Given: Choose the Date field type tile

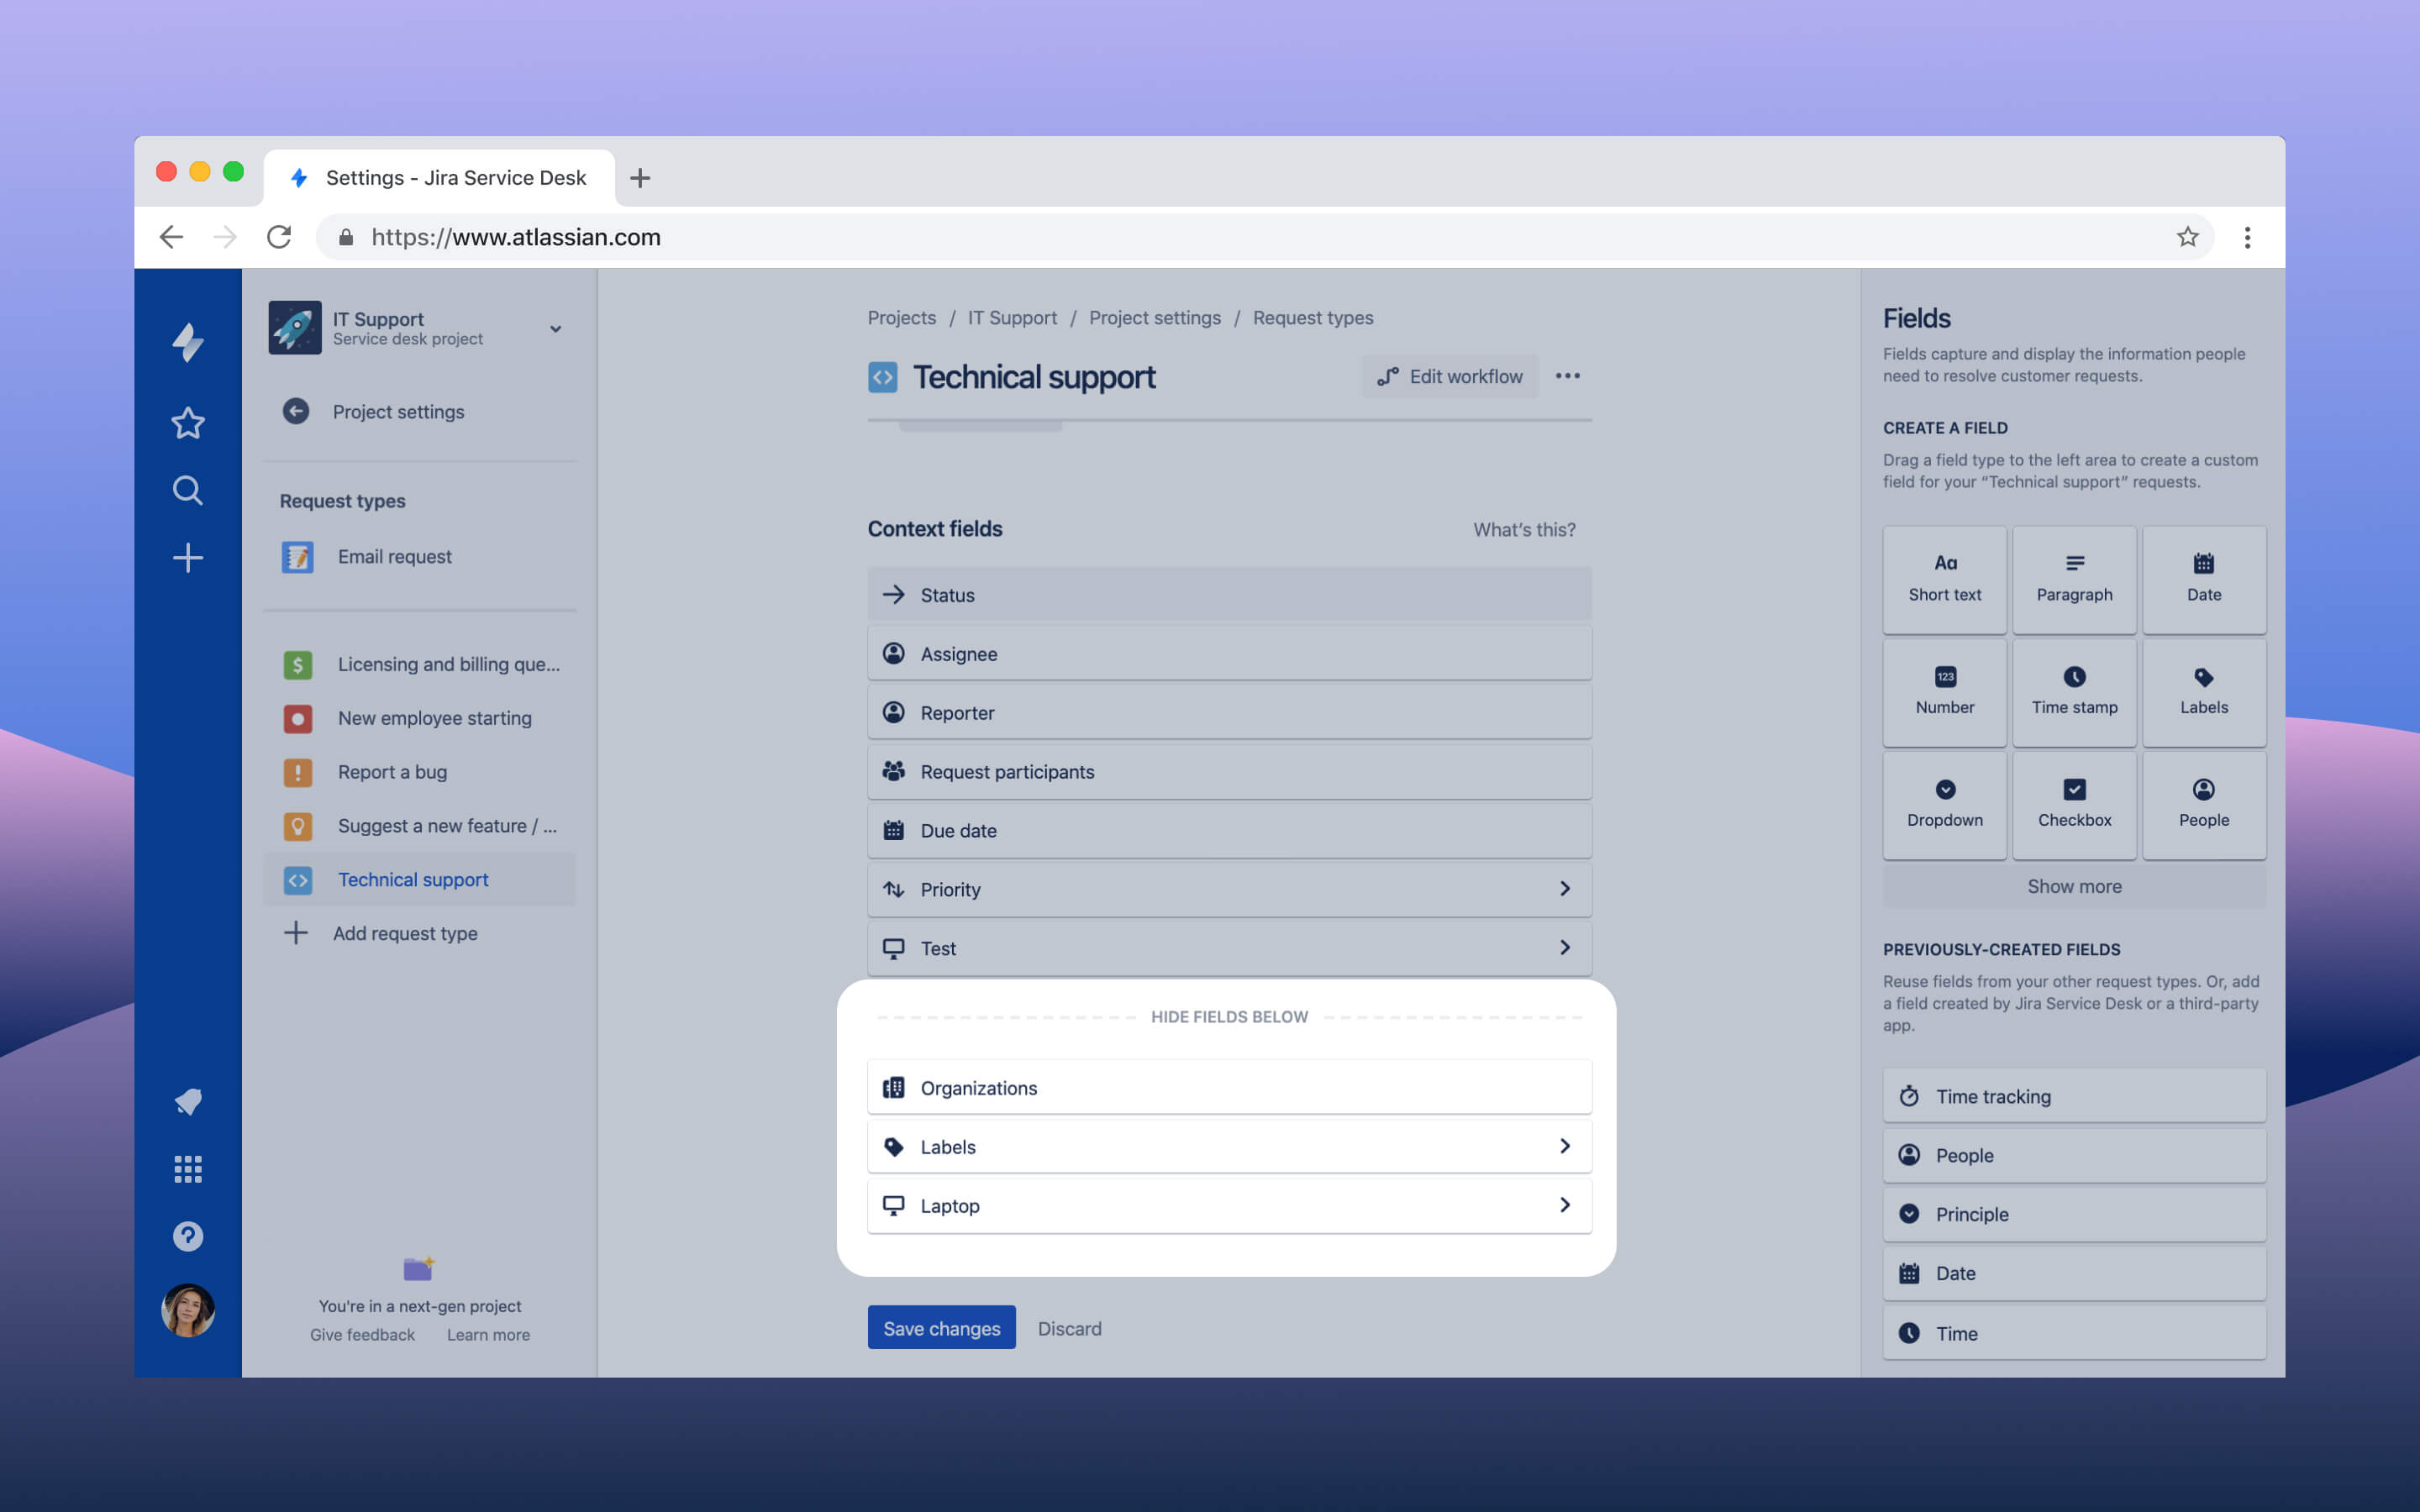Looking at the screenshot, I should click(2204, 579).
